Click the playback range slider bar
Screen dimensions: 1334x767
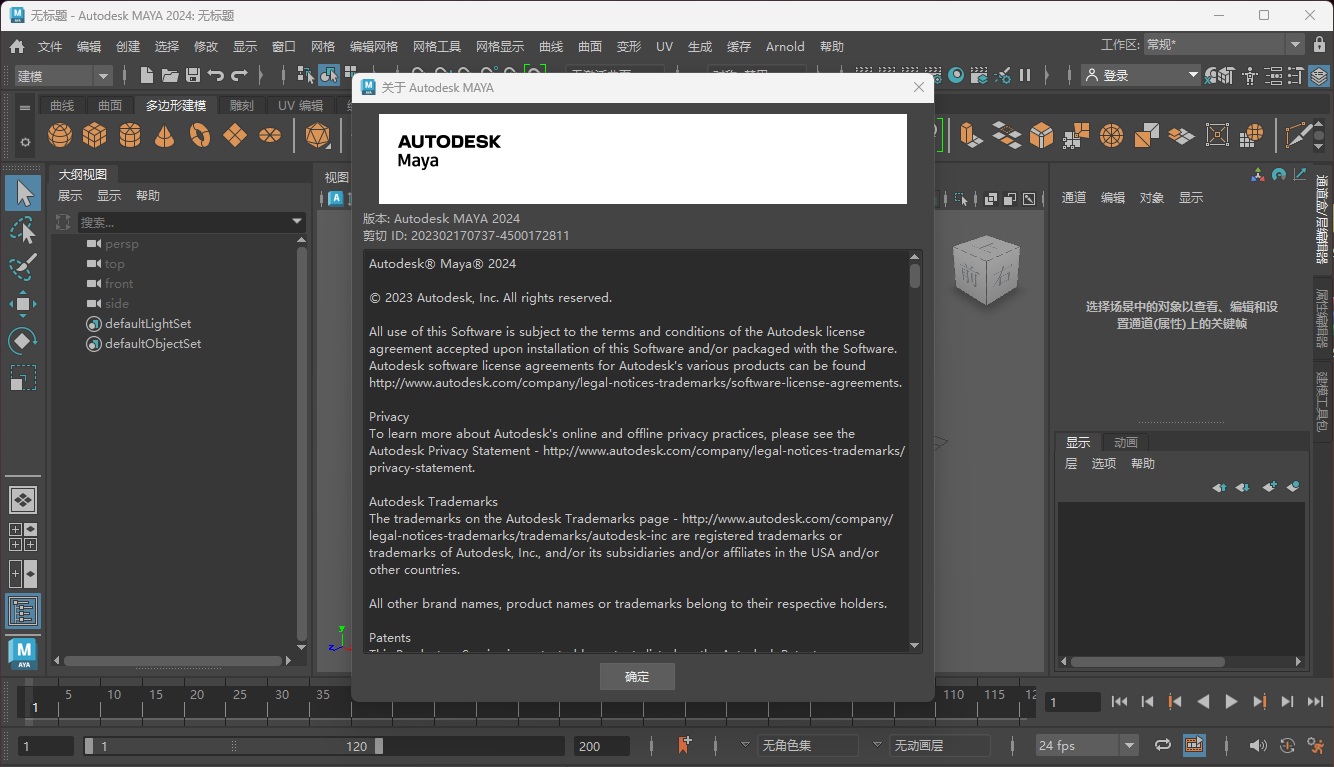click(233, 746)
